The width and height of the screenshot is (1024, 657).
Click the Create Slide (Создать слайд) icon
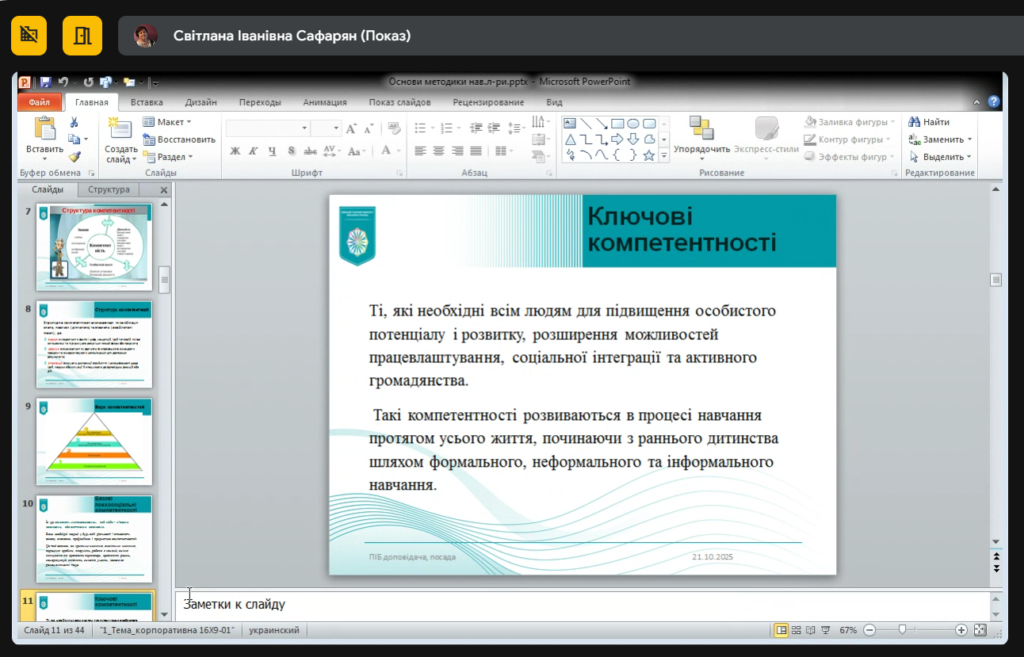121,128
